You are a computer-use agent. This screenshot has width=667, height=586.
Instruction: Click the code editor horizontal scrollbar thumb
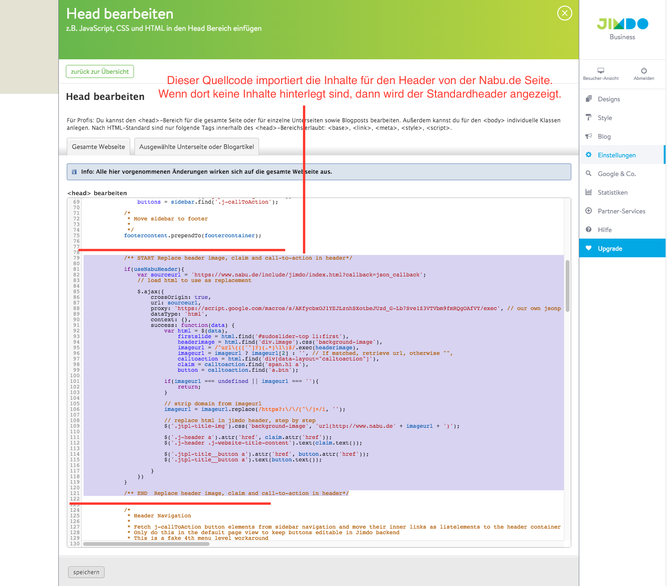[146, 543]
